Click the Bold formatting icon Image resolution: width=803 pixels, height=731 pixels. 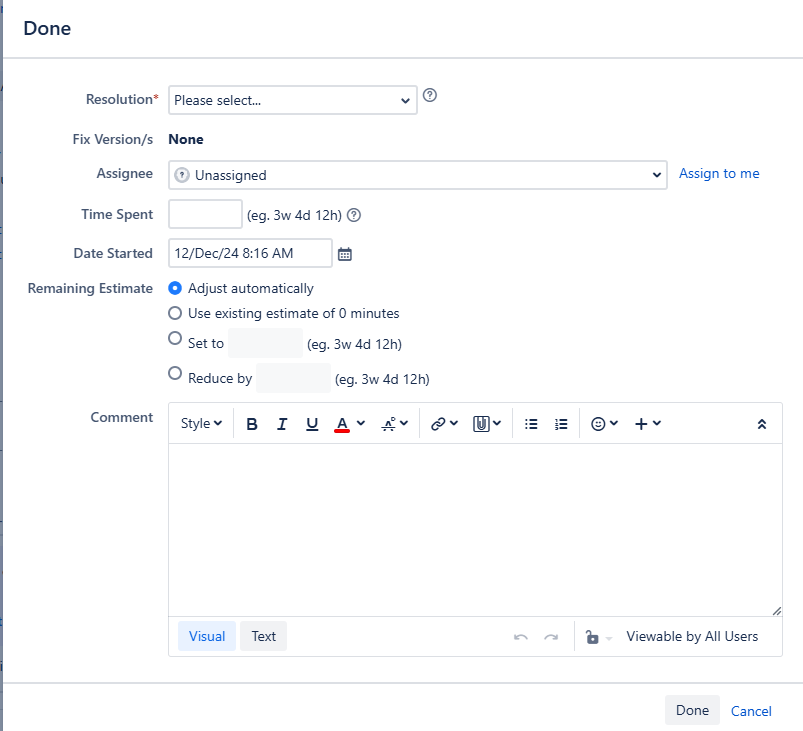click(252, 424)
